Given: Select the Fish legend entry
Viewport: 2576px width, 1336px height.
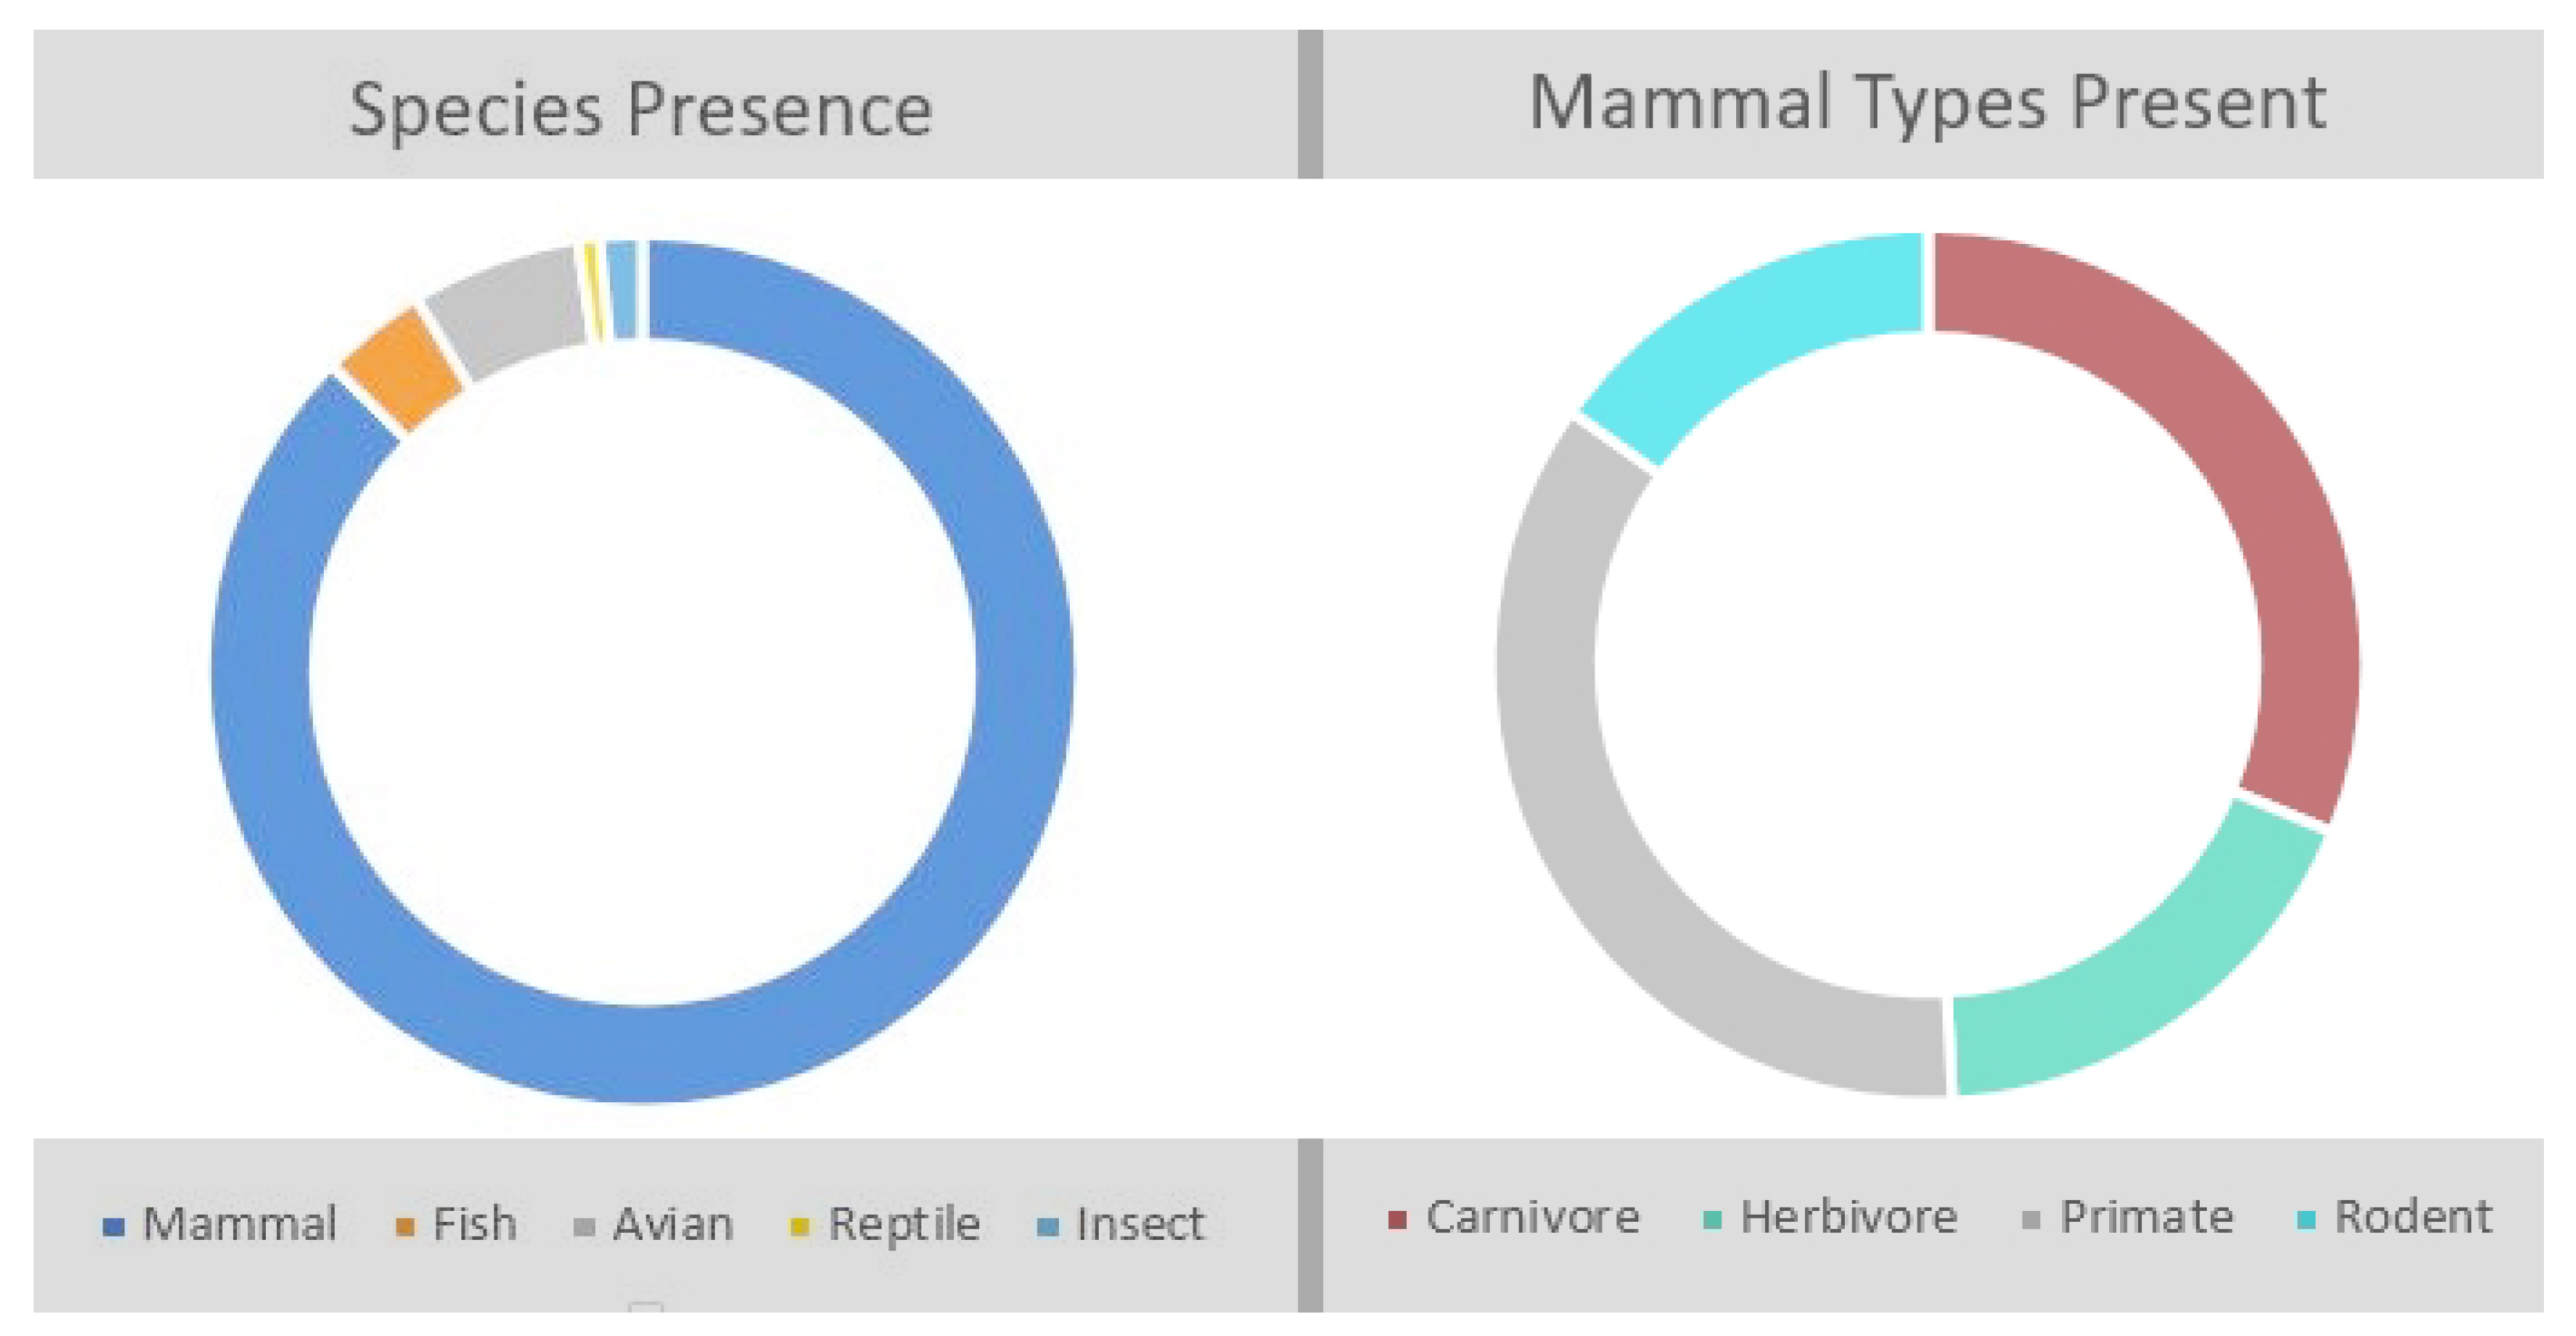Looking at the screenshot, I should coord(457,1224).
